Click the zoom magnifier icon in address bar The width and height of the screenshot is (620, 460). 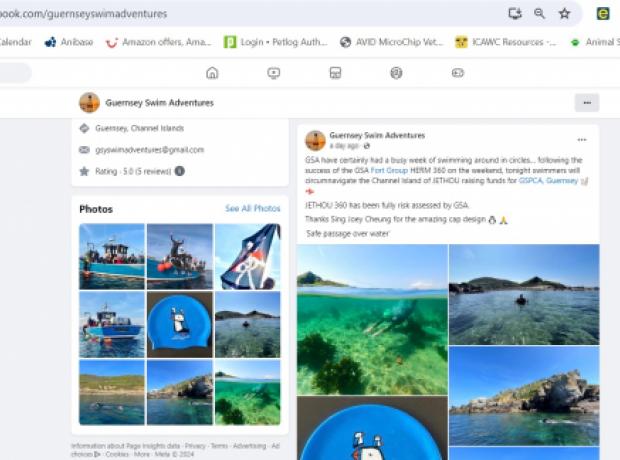[539, 13]
